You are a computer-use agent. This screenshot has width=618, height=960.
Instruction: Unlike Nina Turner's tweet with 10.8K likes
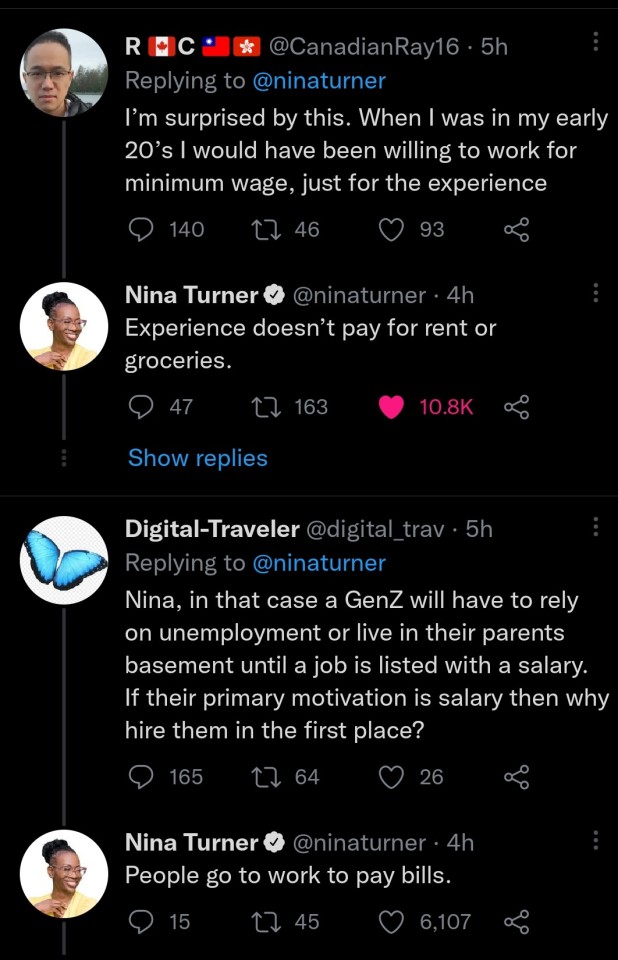[x=393, y=407]
